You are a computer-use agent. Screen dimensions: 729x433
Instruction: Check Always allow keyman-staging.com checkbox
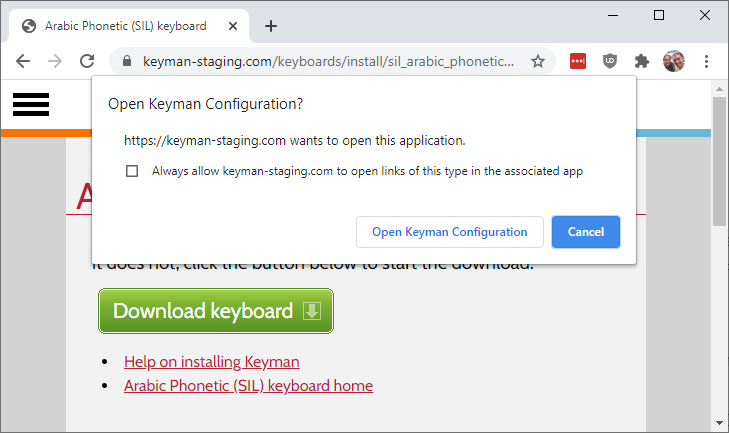132,171
